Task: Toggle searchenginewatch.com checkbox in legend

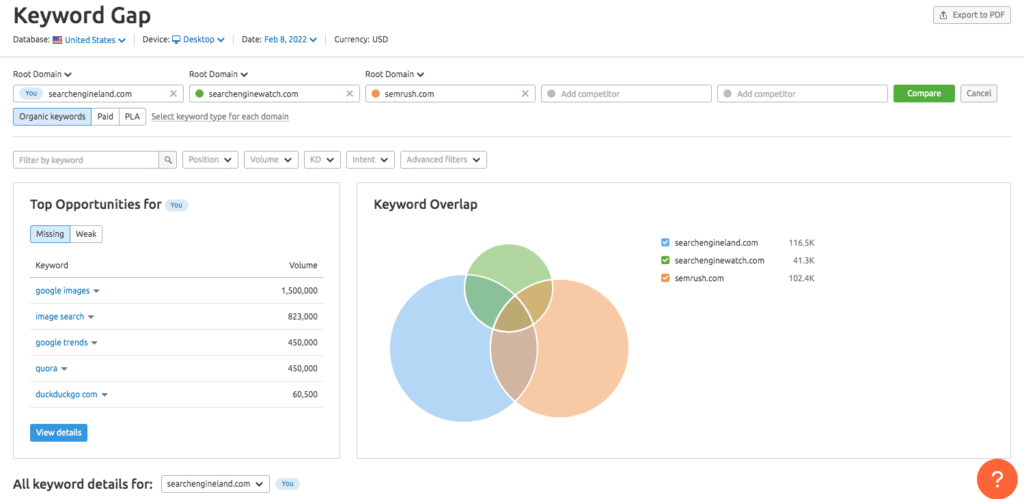Action: 665,260
